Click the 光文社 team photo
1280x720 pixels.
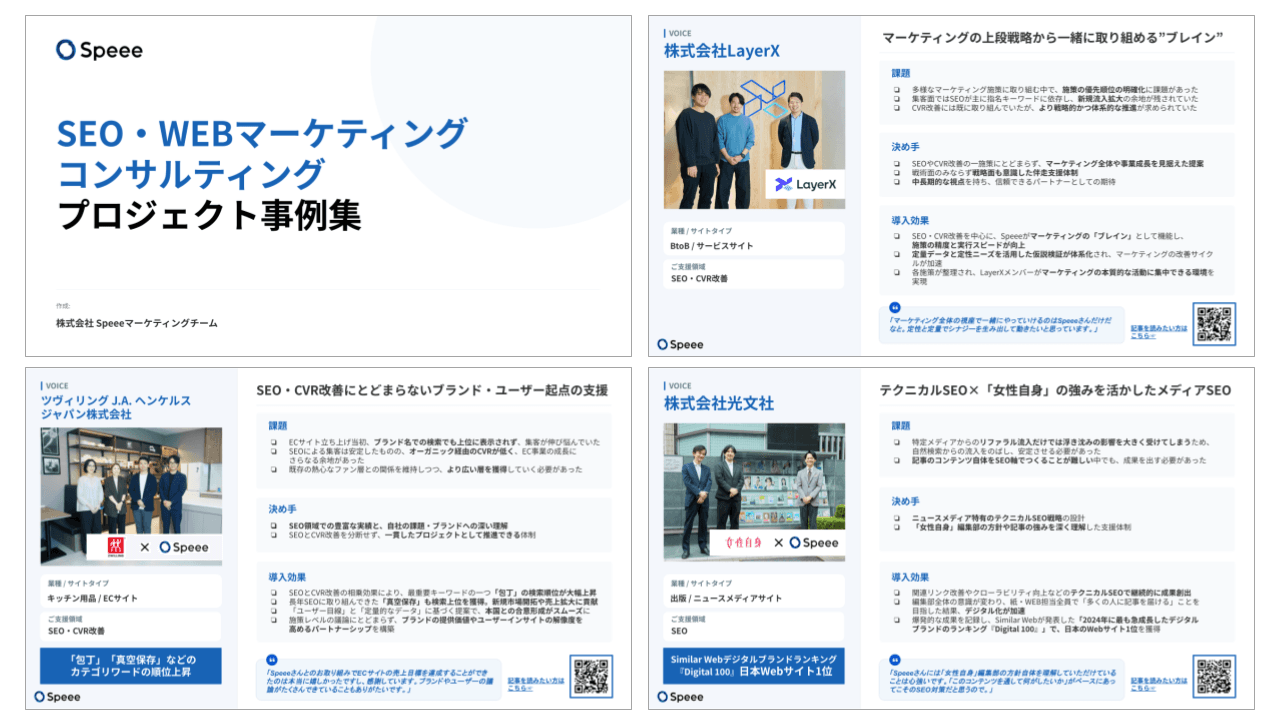[x=754, y=491]
